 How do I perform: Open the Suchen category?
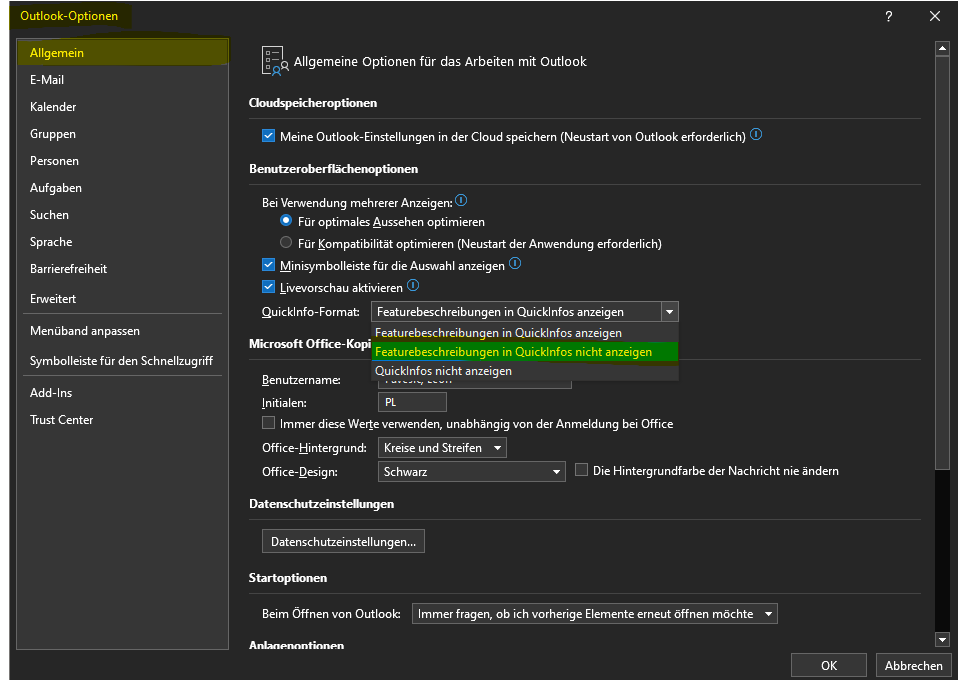(x=123, y=214)
